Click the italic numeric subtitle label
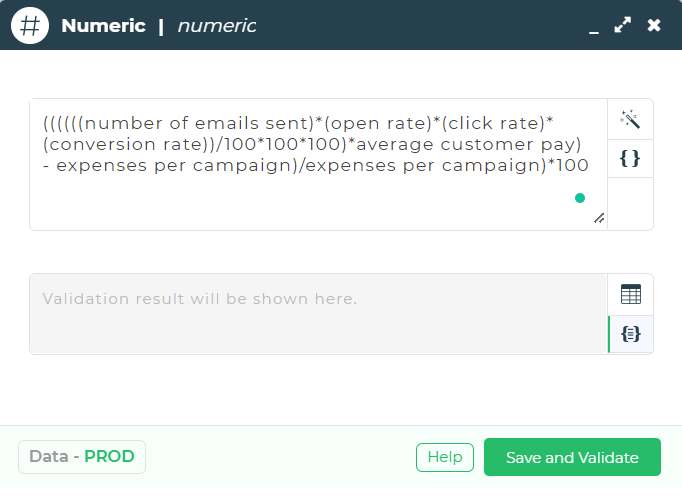682x497 pixels. coord(217,26)
